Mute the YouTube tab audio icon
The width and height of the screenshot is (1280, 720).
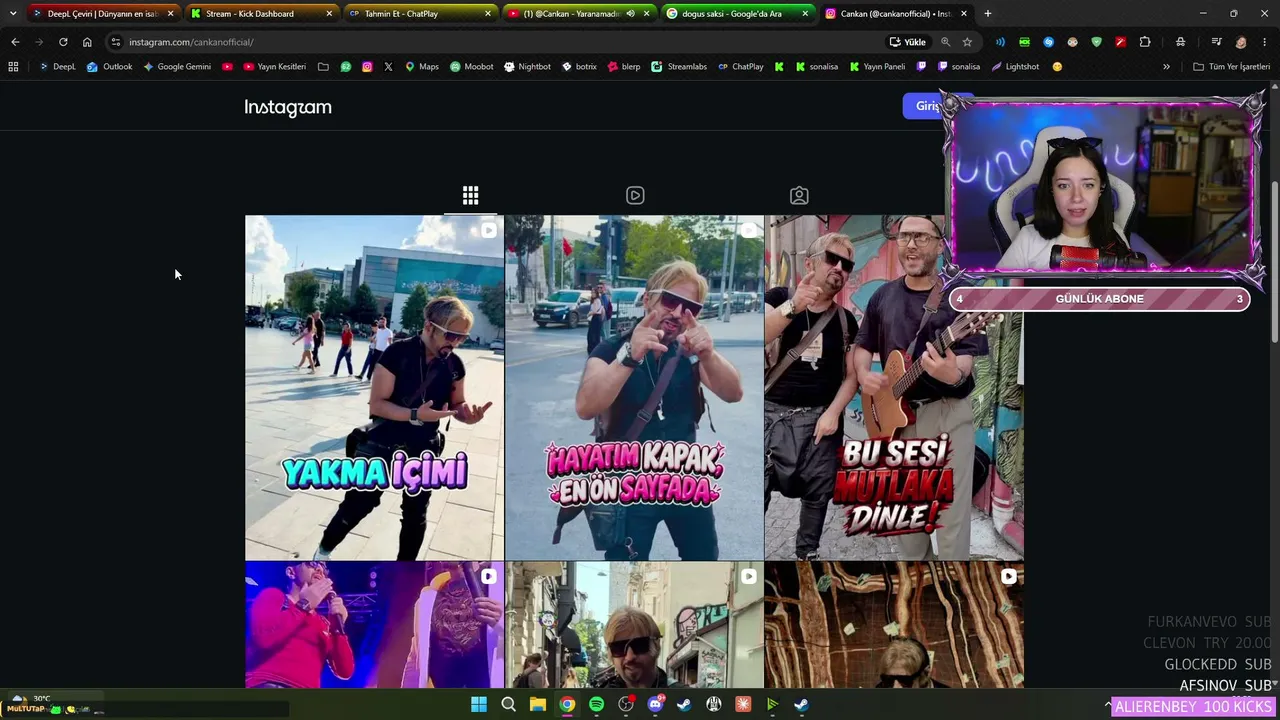point(630,14)
